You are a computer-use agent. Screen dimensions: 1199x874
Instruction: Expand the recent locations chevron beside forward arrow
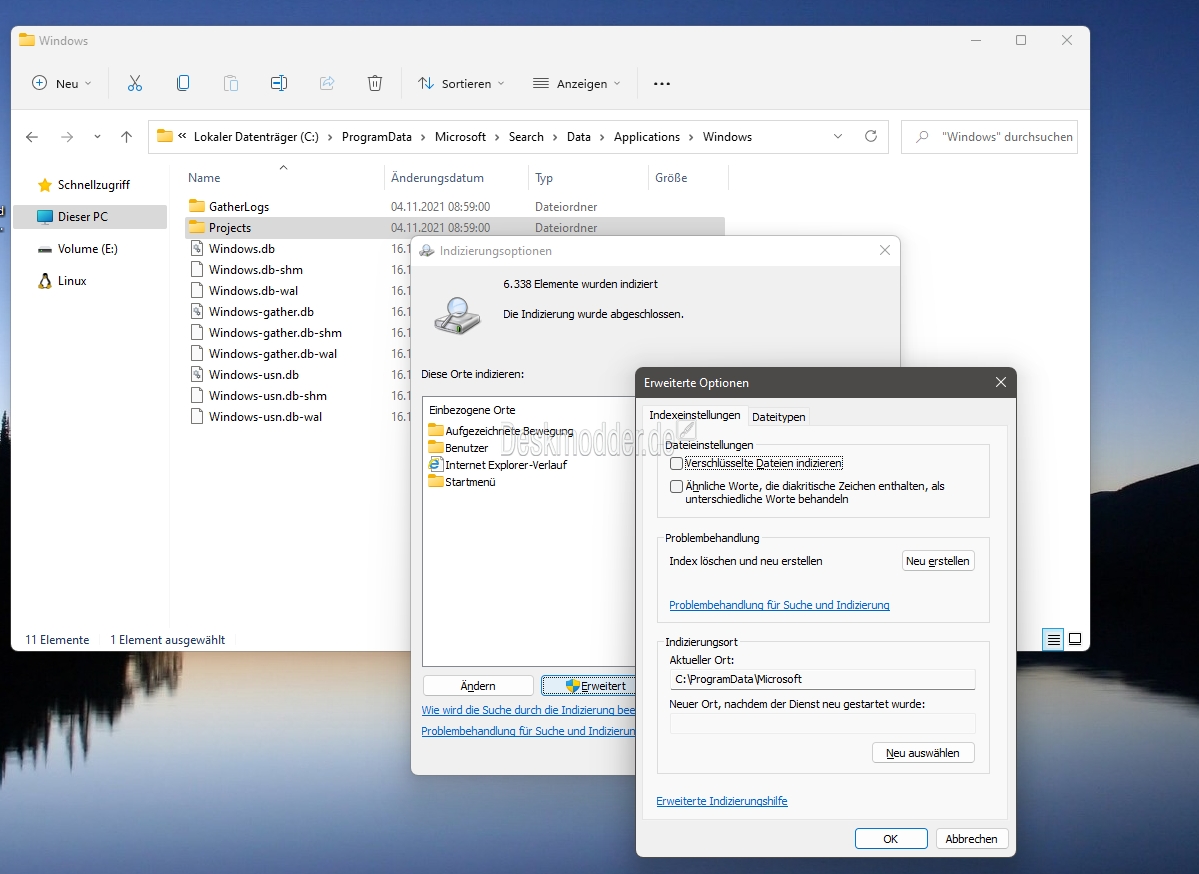[97, 137]
